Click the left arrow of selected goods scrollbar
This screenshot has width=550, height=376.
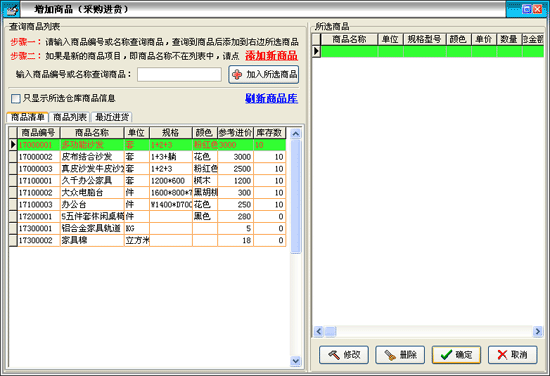click(318, 331)
